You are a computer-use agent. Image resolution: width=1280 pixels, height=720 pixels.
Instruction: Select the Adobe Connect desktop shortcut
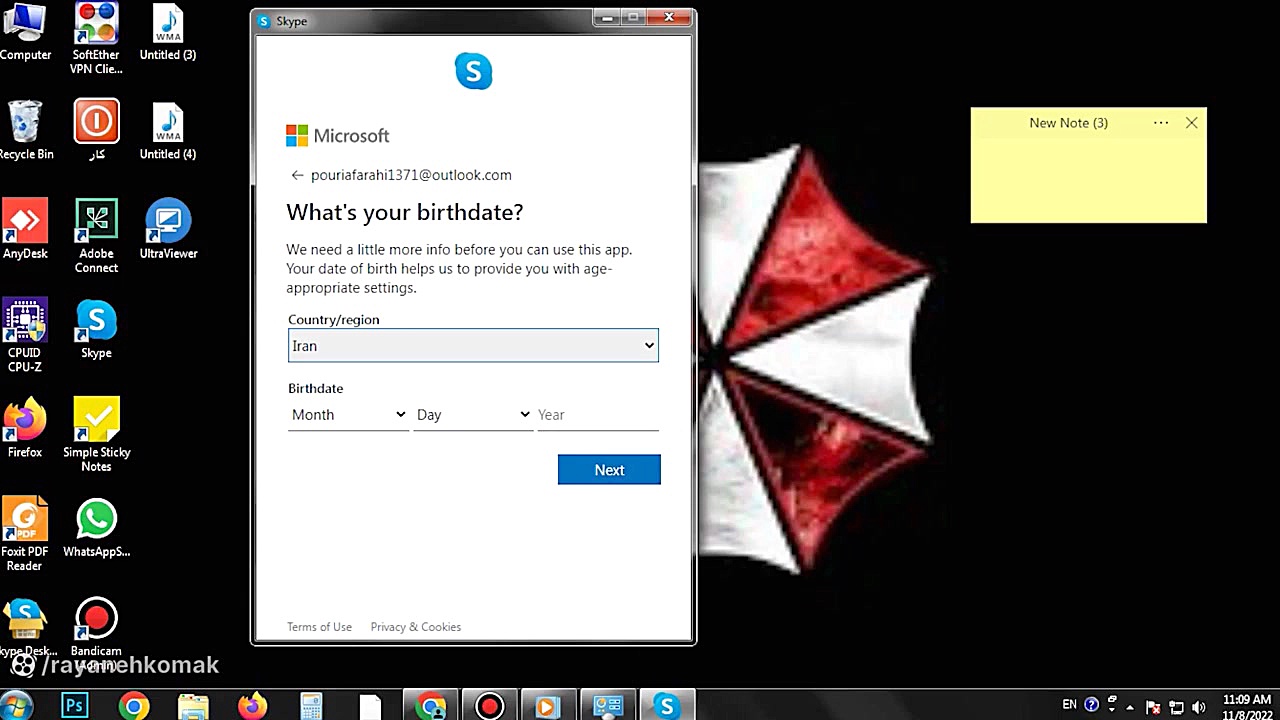click(96, 237)
